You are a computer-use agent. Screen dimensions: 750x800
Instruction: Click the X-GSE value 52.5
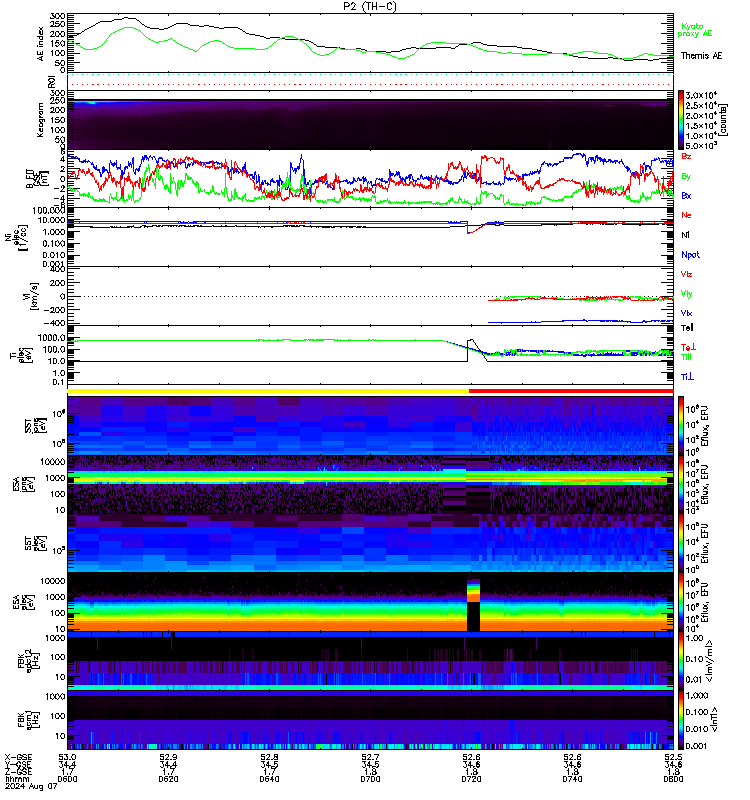(673, 757)
